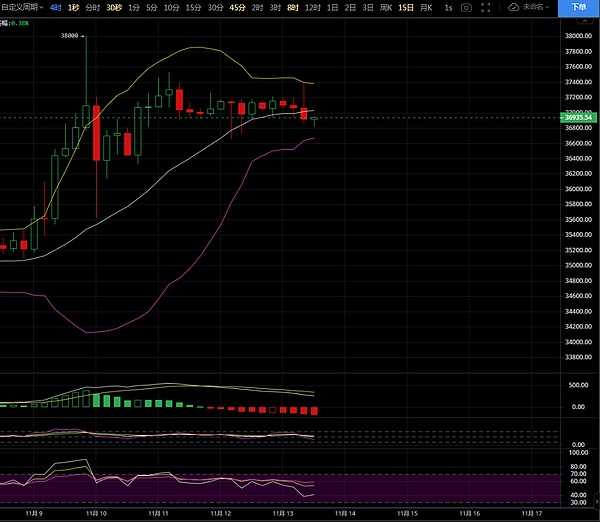Choose the 45分 interval
This screenshot has width=600, height=522.
(237, 7)
